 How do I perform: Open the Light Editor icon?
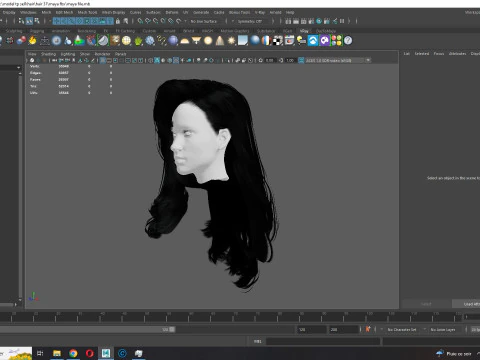(x=335, y=21)
